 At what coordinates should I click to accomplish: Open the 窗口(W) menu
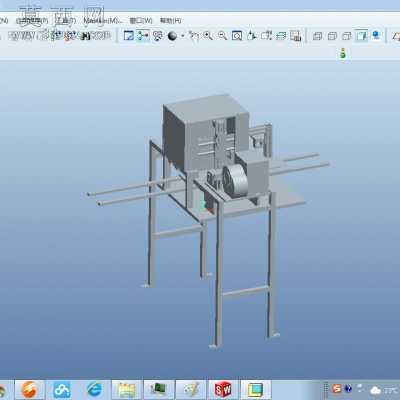click(x=141, y=21)
